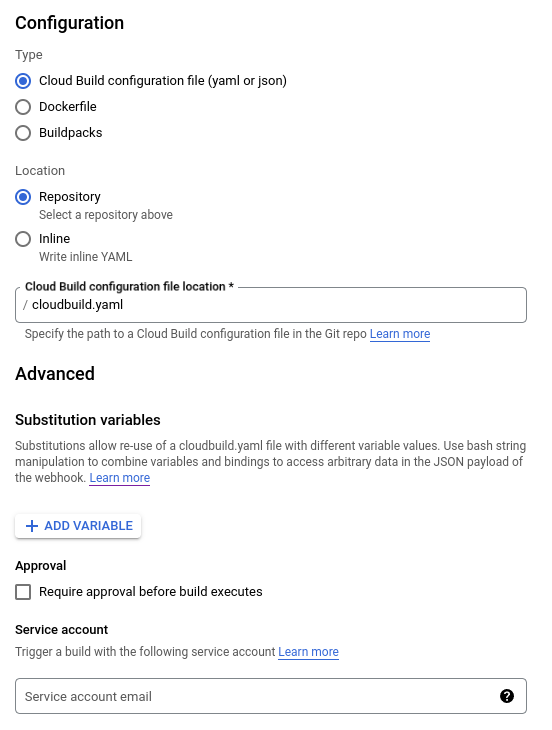
Task: Click the Configuration section heading
Action: (x=70, y=23)
